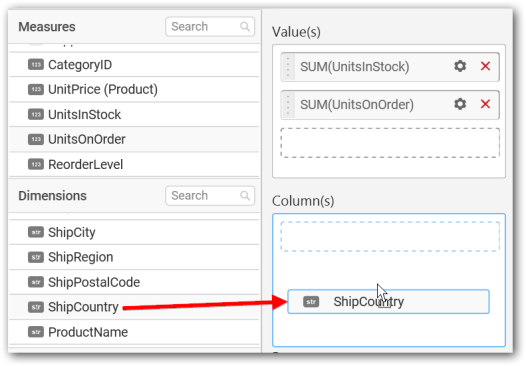Select CategoryID measure
Image resolution: width=526 pixels, height=366 pixels.
pos(134,64)
